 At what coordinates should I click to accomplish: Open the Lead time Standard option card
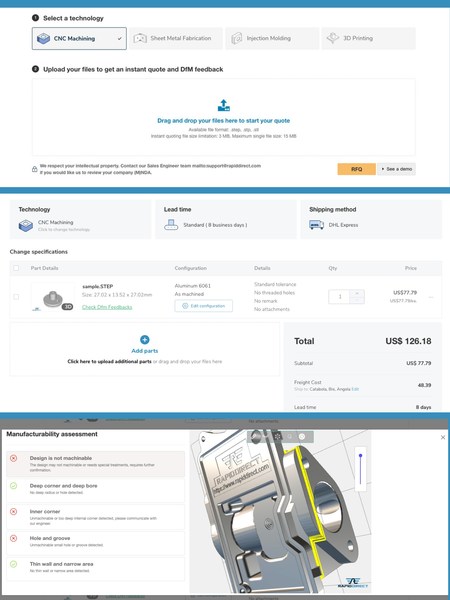[x=226, y=219]
